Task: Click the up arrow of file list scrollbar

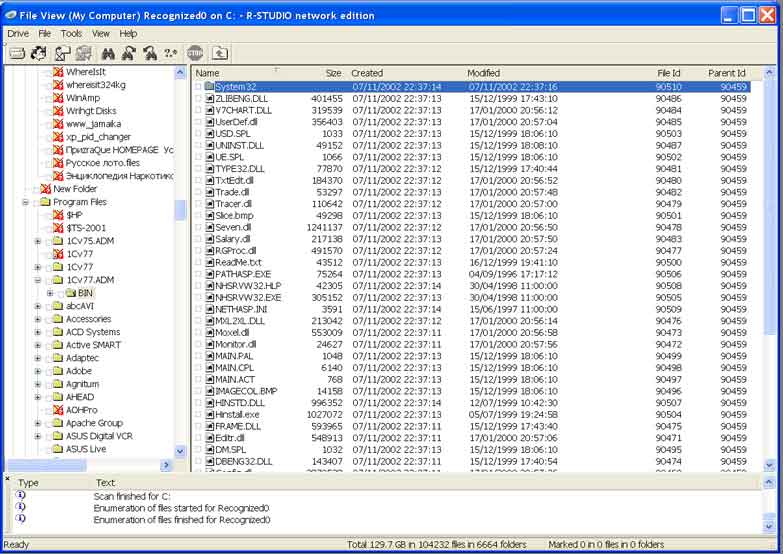Action: tap(770, 73)
